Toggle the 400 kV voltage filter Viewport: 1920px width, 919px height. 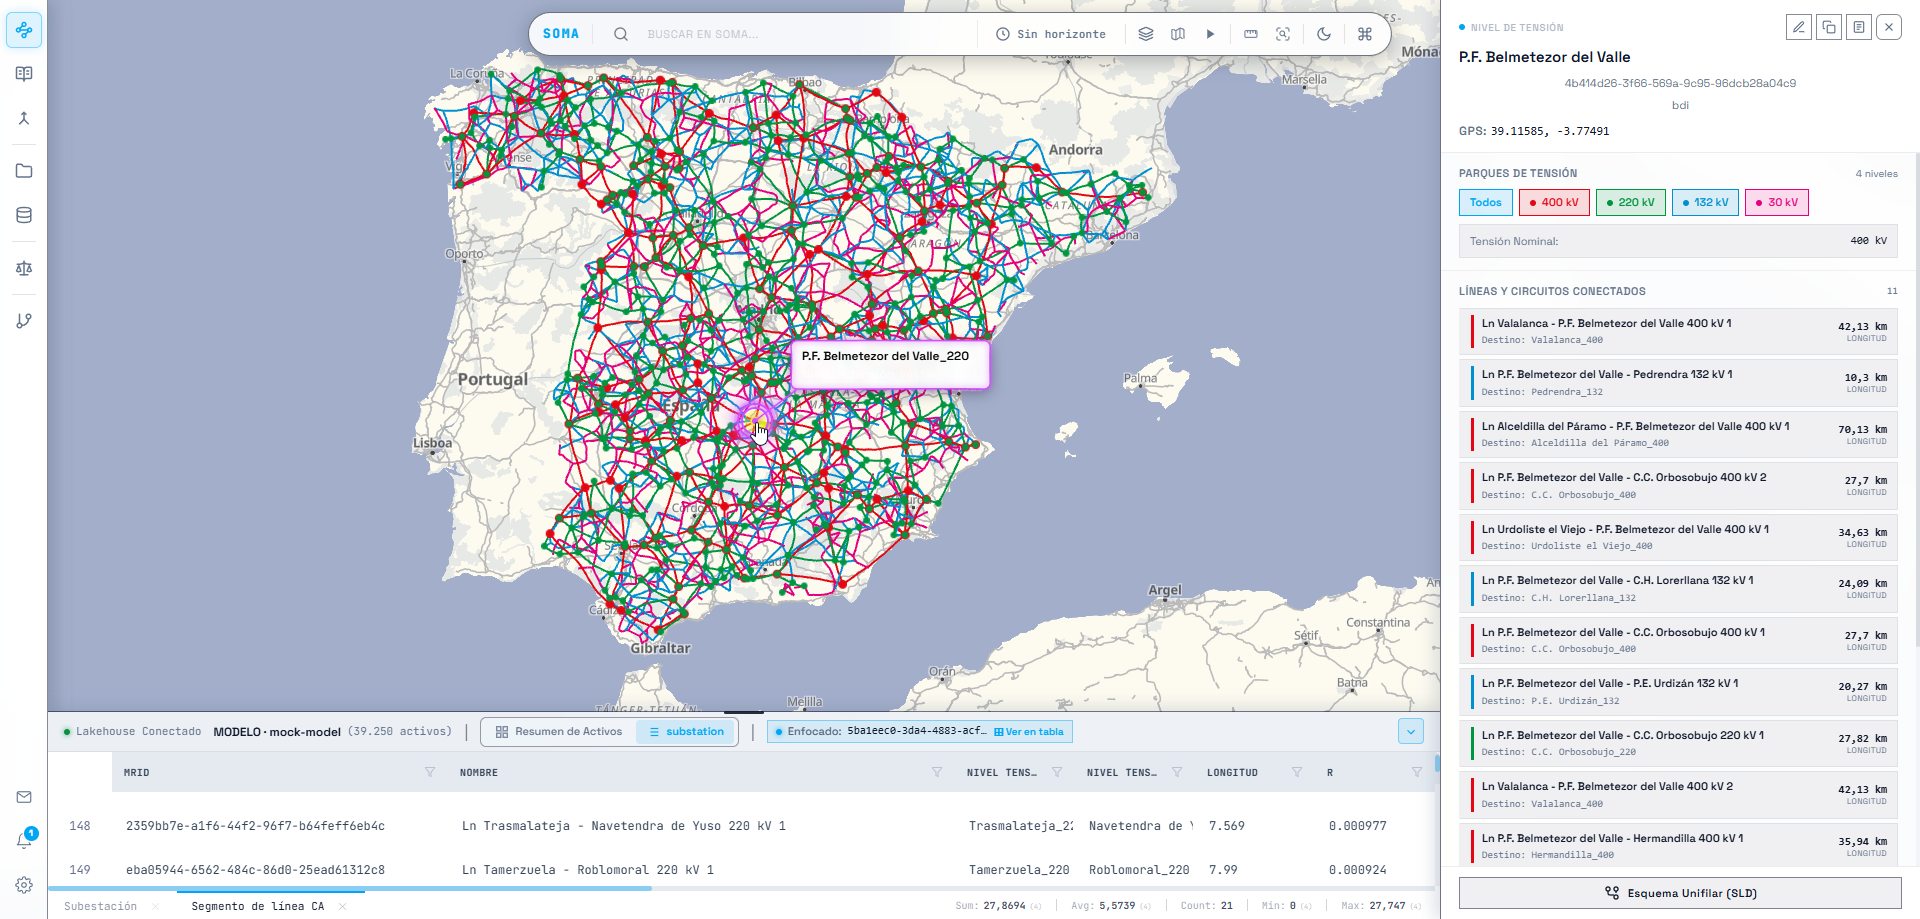1554,202
